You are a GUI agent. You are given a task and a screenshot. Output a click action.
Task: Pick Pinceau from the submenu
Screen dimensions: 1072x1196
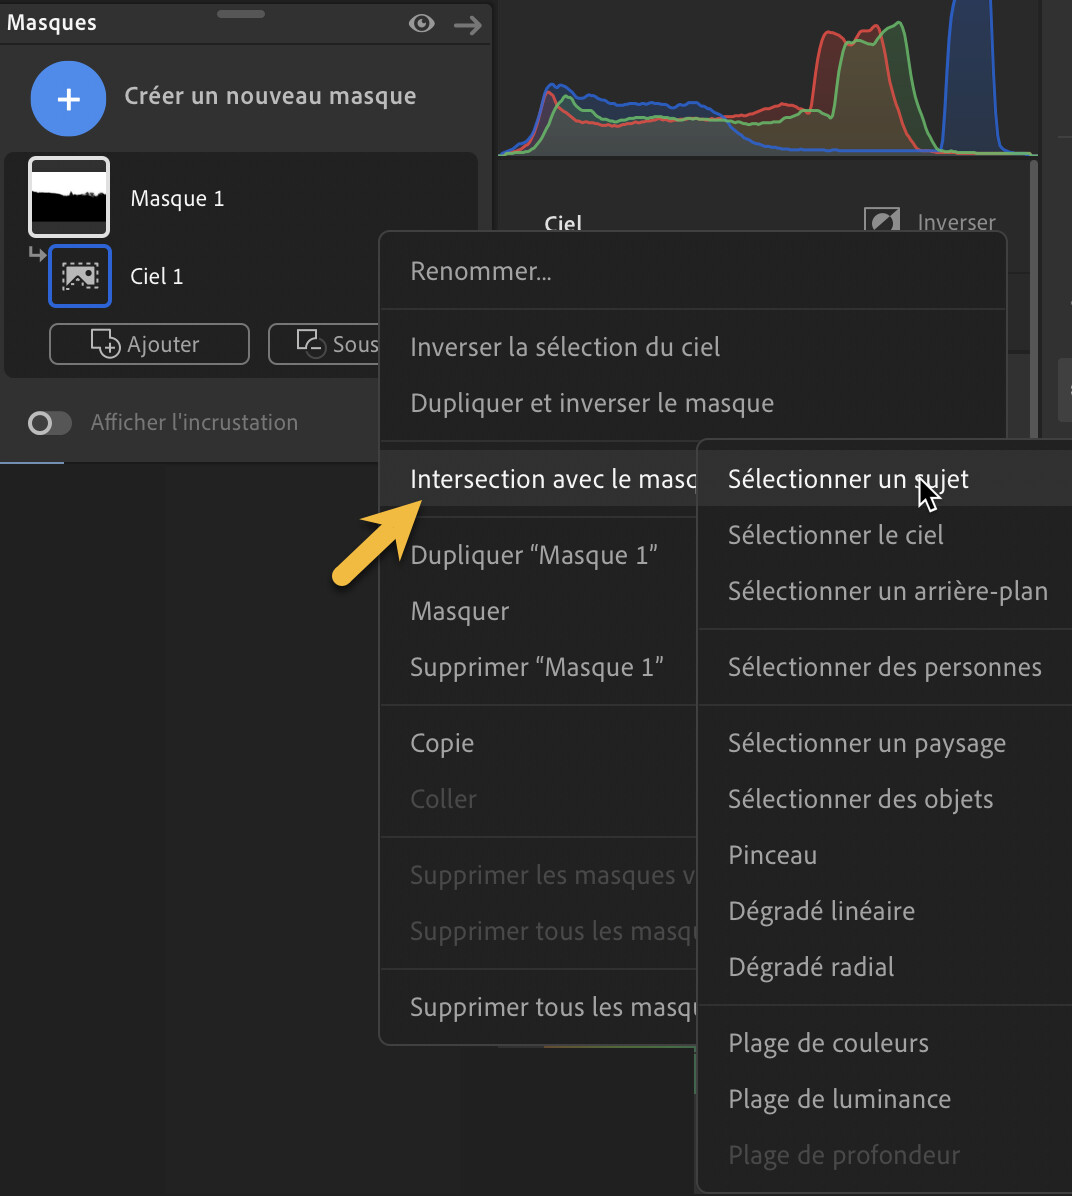(x=773, y=855)
